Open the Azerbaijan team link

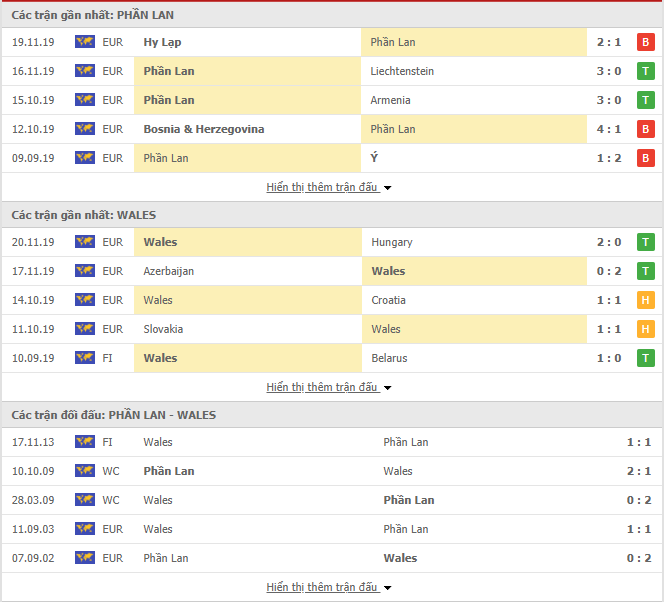pyautogui.click(x=168, y=271)
